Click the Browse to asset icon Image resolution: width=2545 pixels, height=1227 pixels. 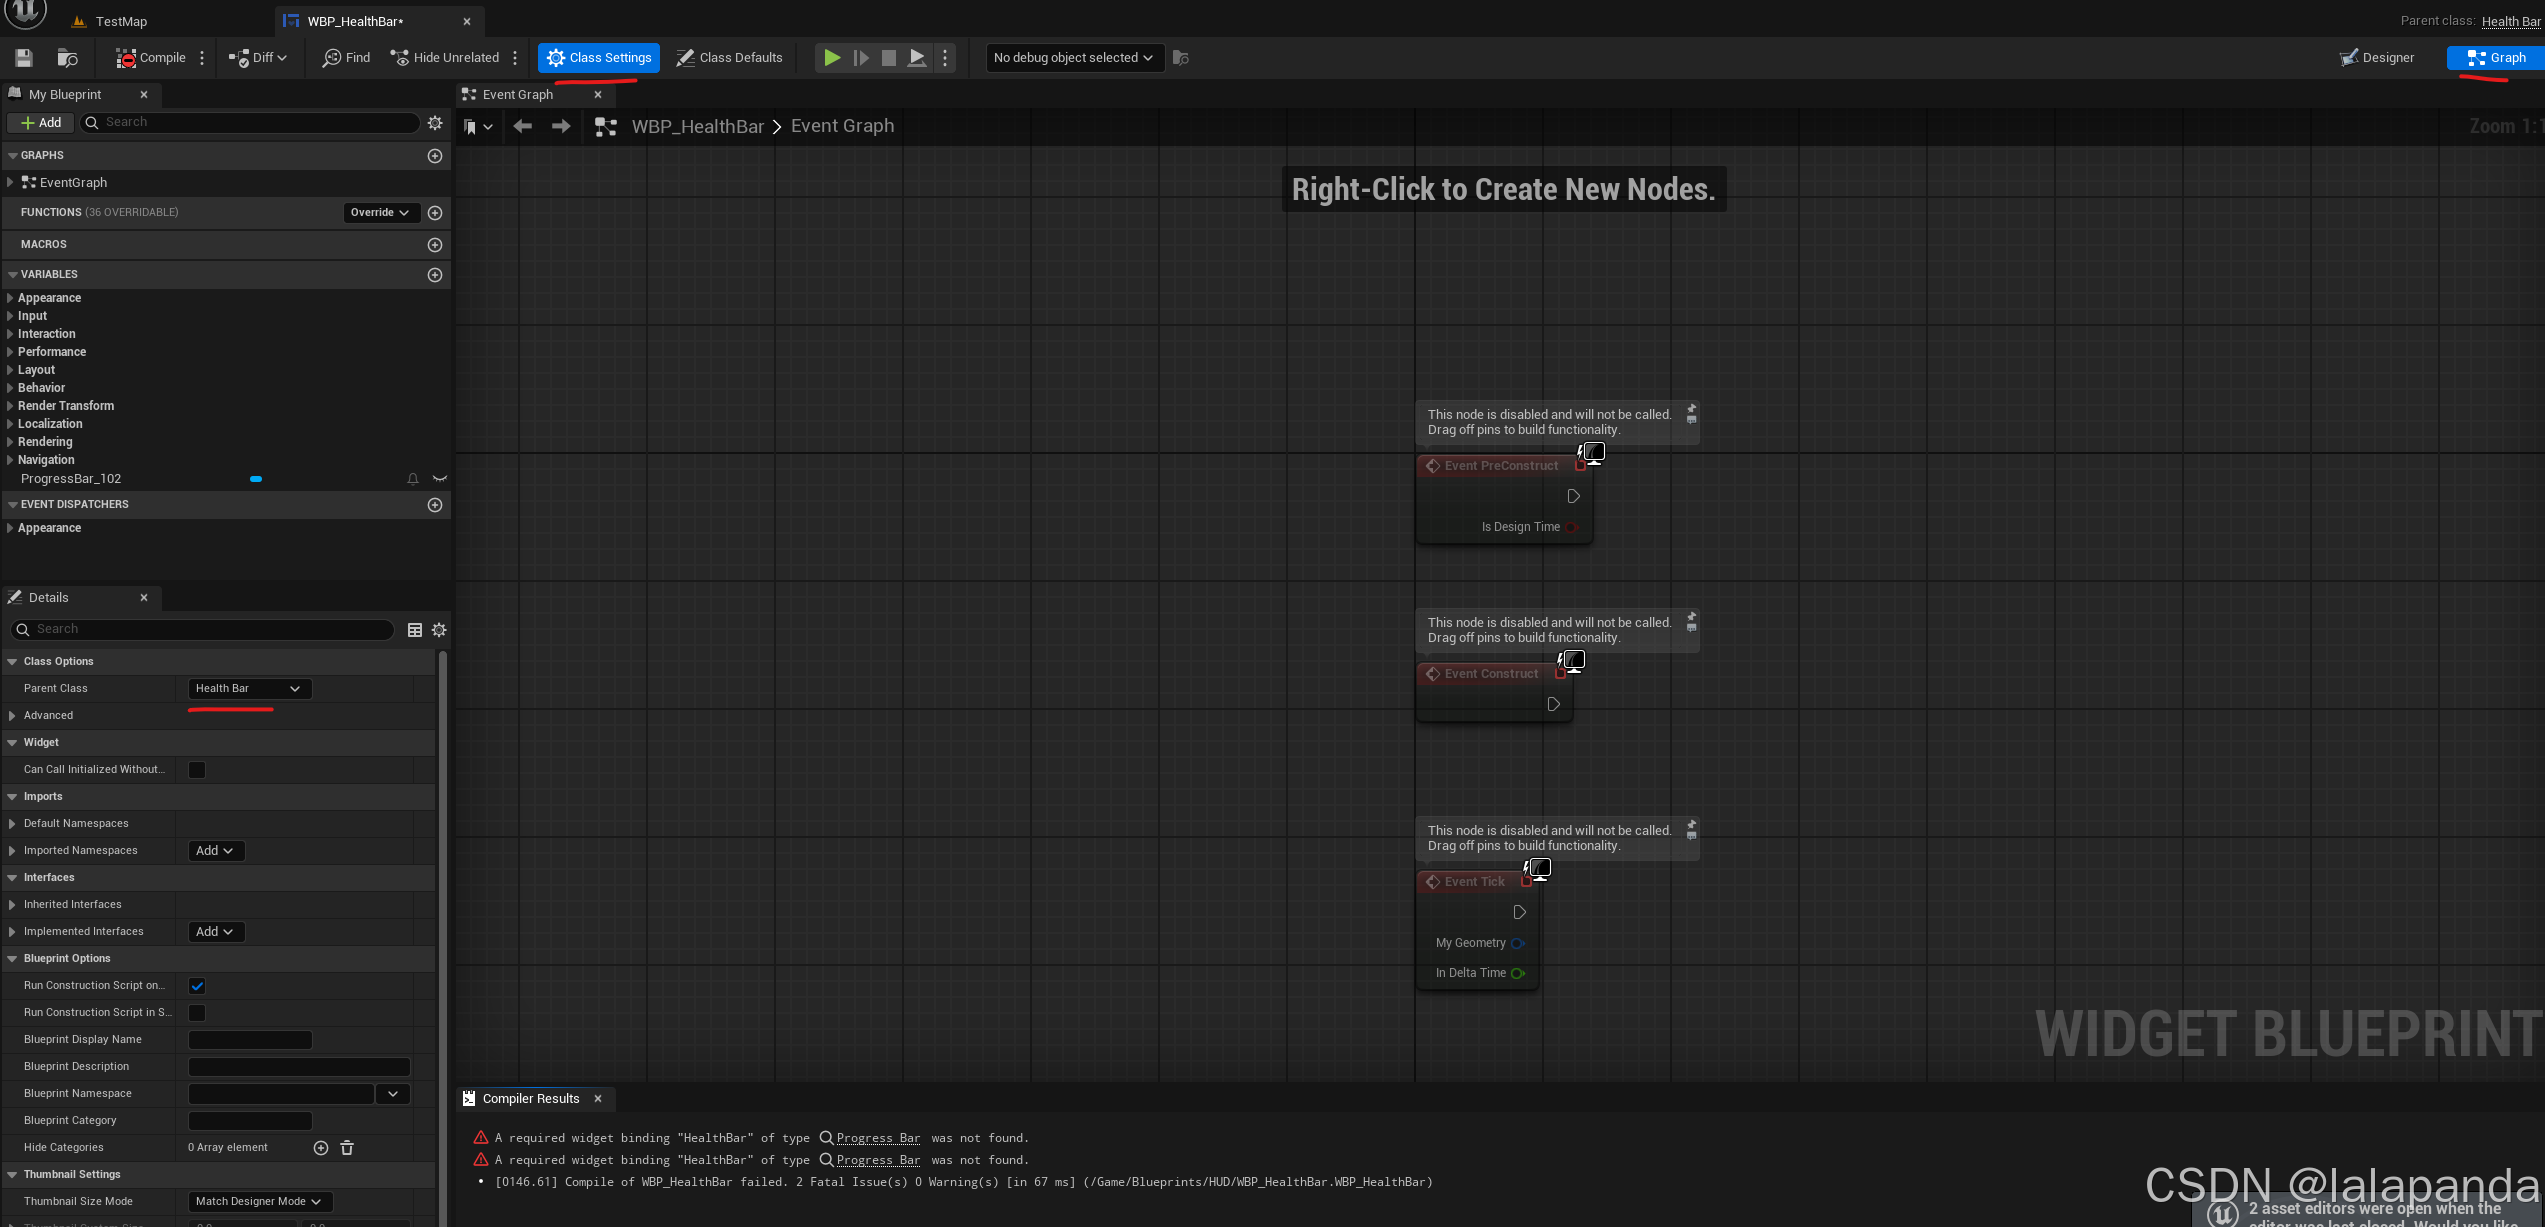pos(67,58)
